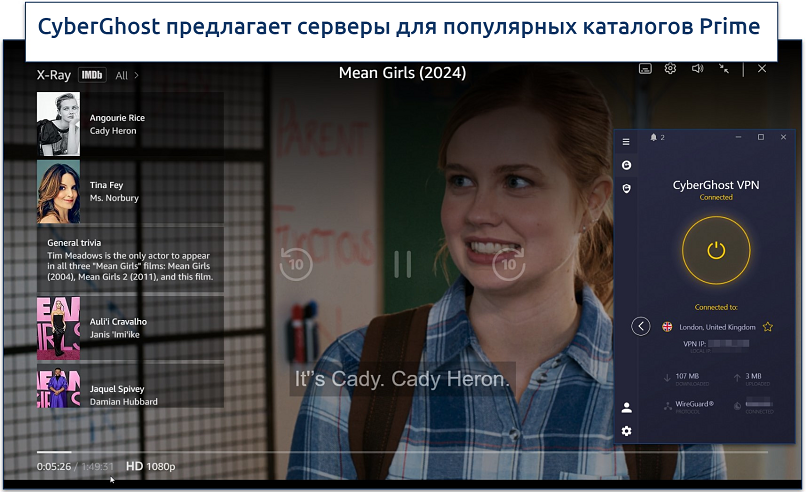Image resolution: width=806 pixels, height=492 pixels.
Task: Pause the video using the center button
Action: (x=402, y=264)
